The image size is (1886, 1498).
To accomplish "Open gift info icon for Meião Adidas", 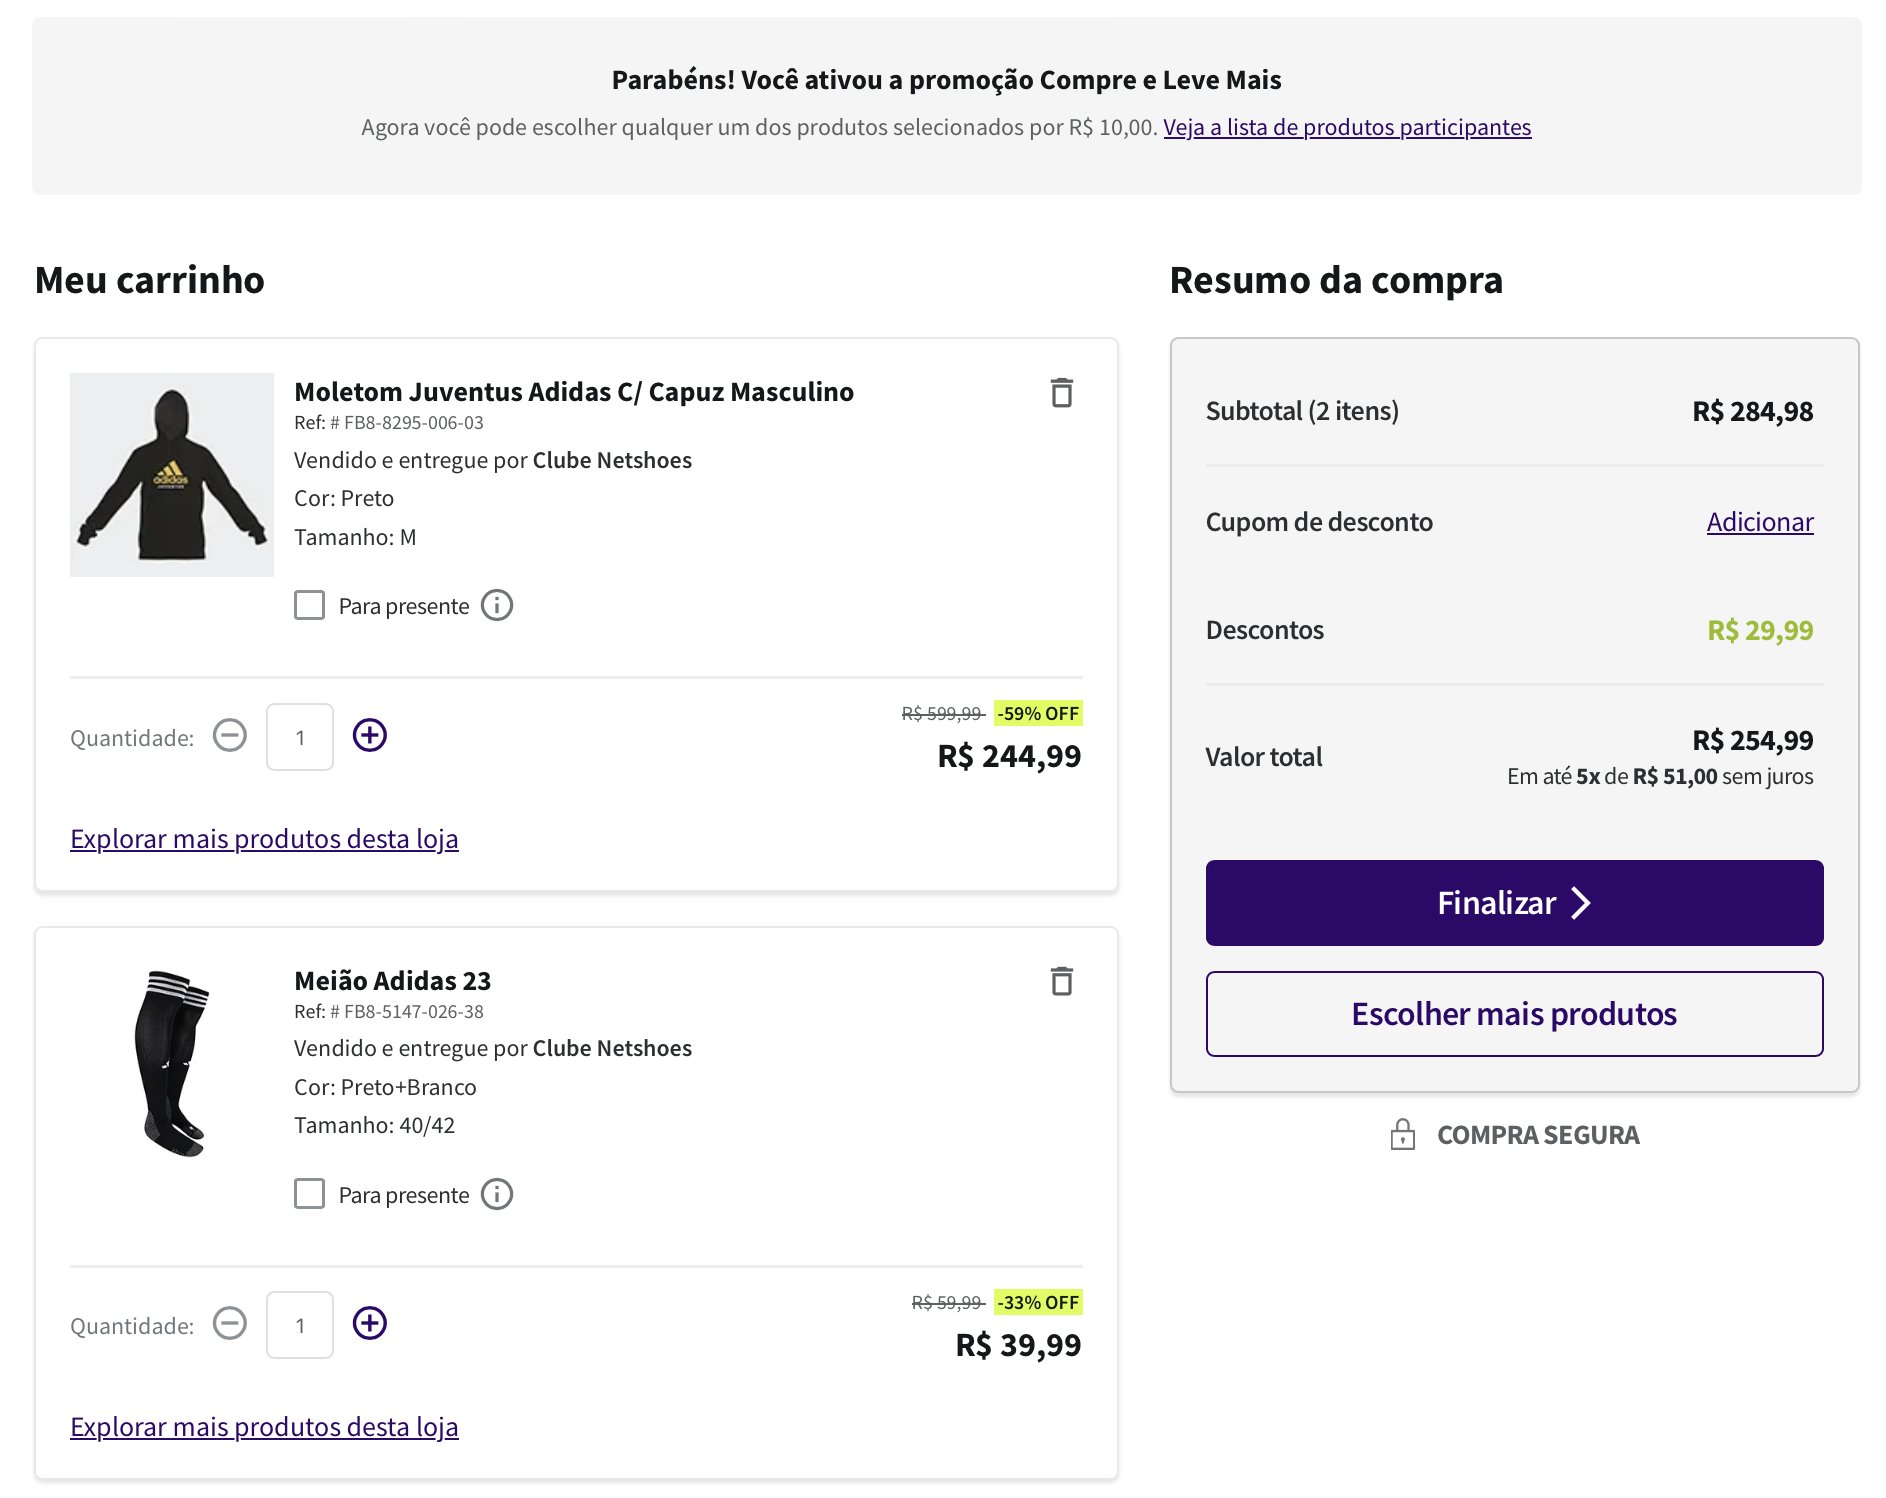I will point(497,1194).
